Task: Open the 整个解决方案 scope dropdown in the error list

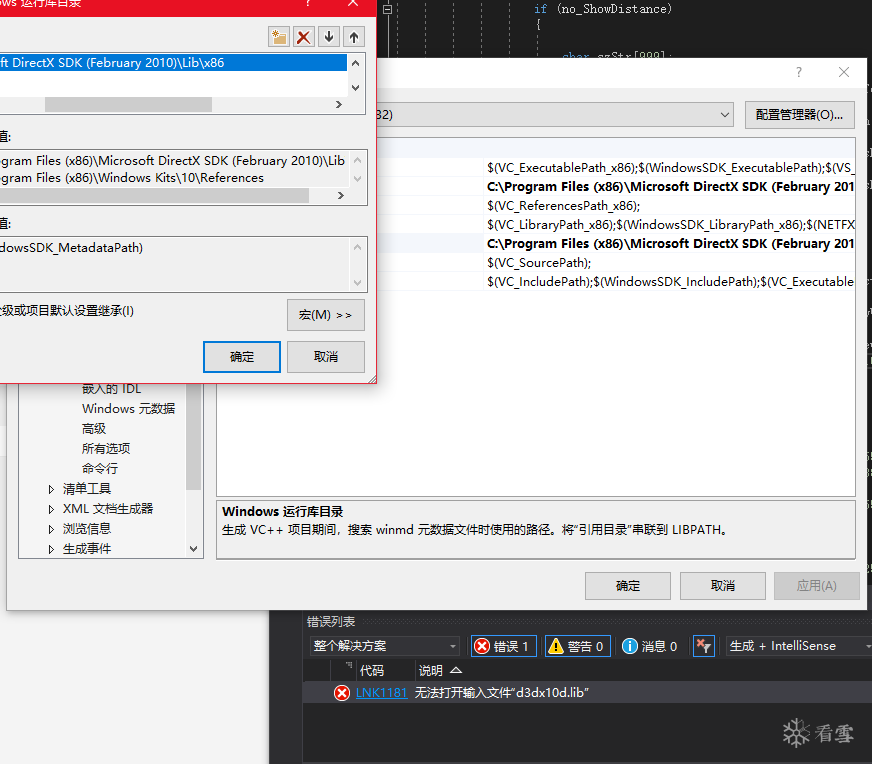Action: coord(384,646)
